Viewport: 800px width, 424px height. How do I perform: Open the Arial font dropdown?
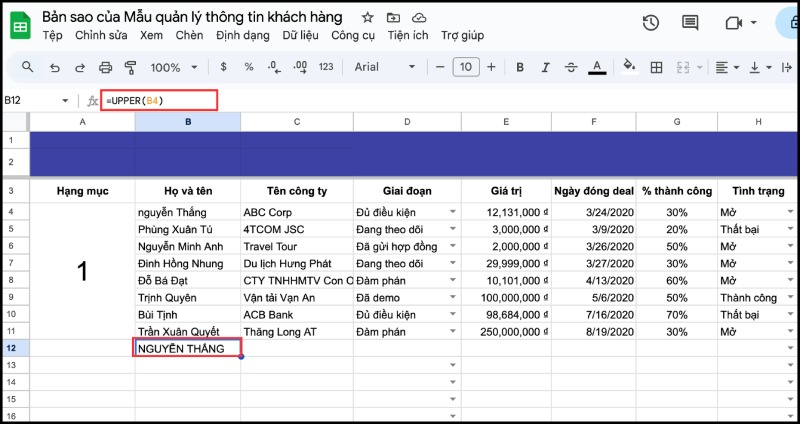click(385, 67)
